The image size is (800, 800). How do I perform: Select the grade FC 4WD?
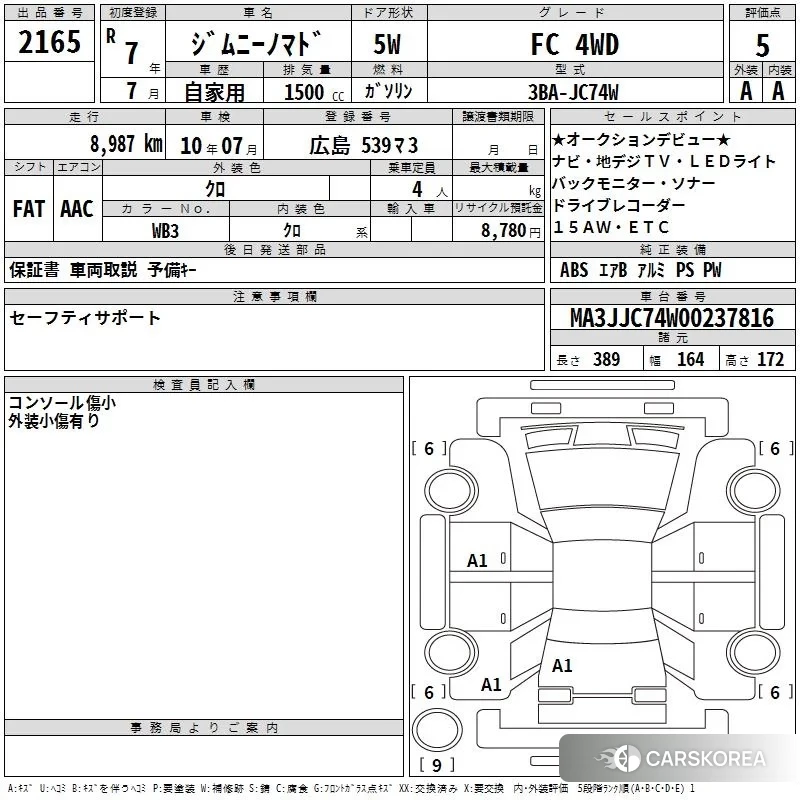click(574, 44)
